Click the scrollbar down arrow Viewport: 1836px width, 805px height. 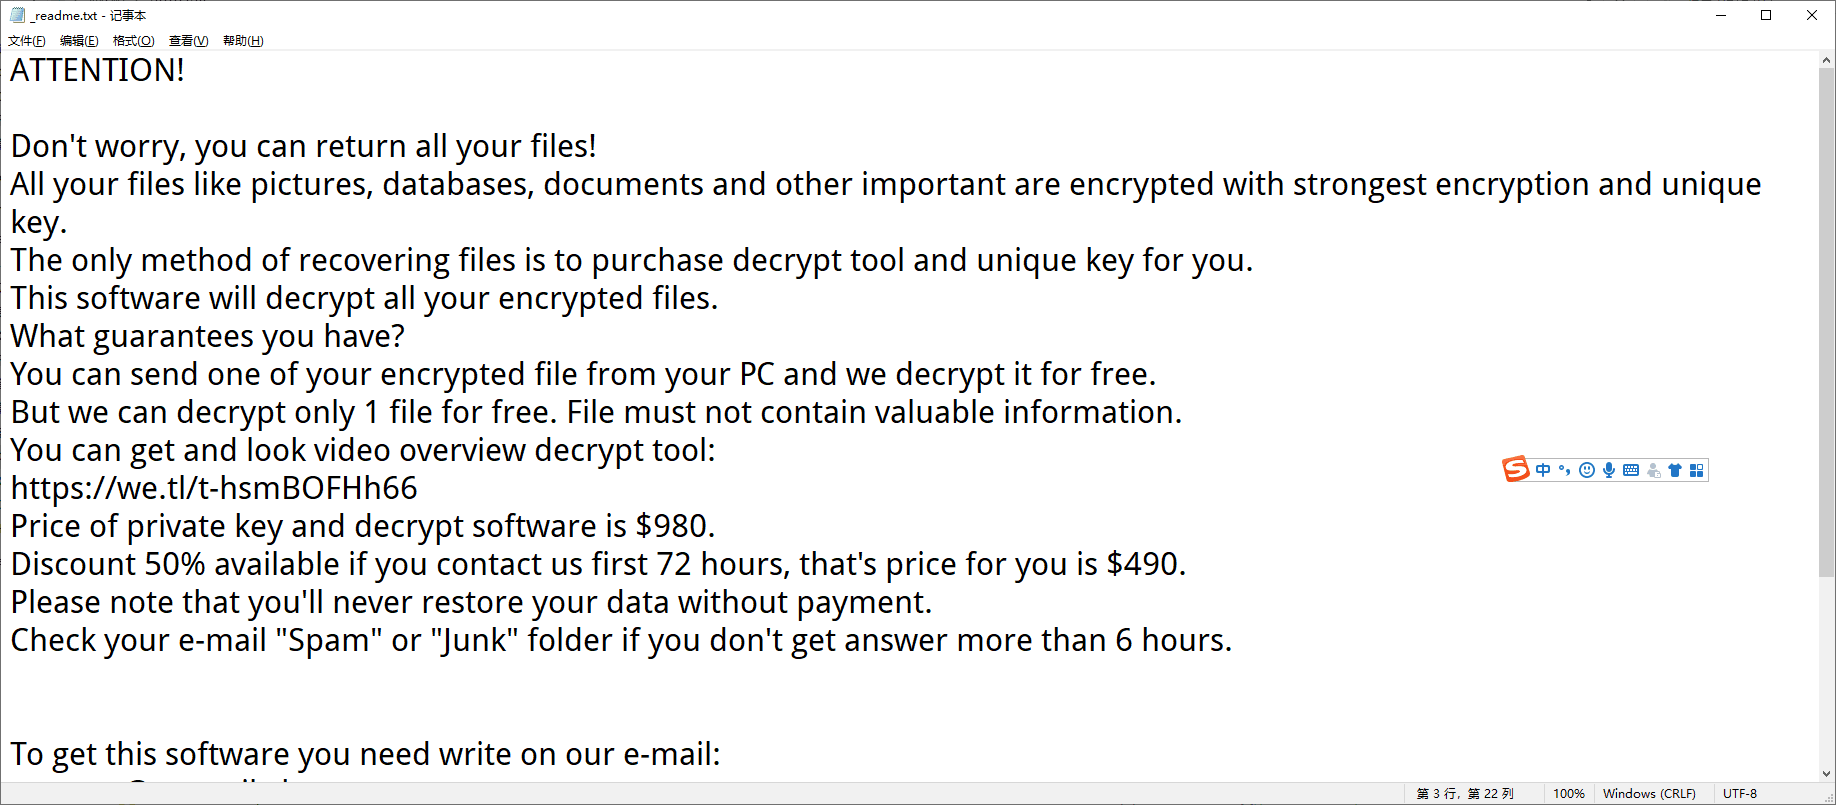point(1827,773)
